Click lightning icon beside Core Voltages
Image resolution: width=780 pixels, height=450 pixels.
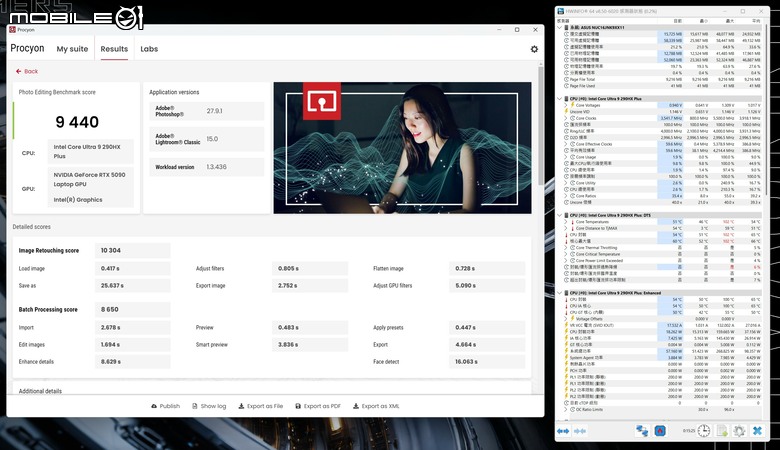[573, 105]
